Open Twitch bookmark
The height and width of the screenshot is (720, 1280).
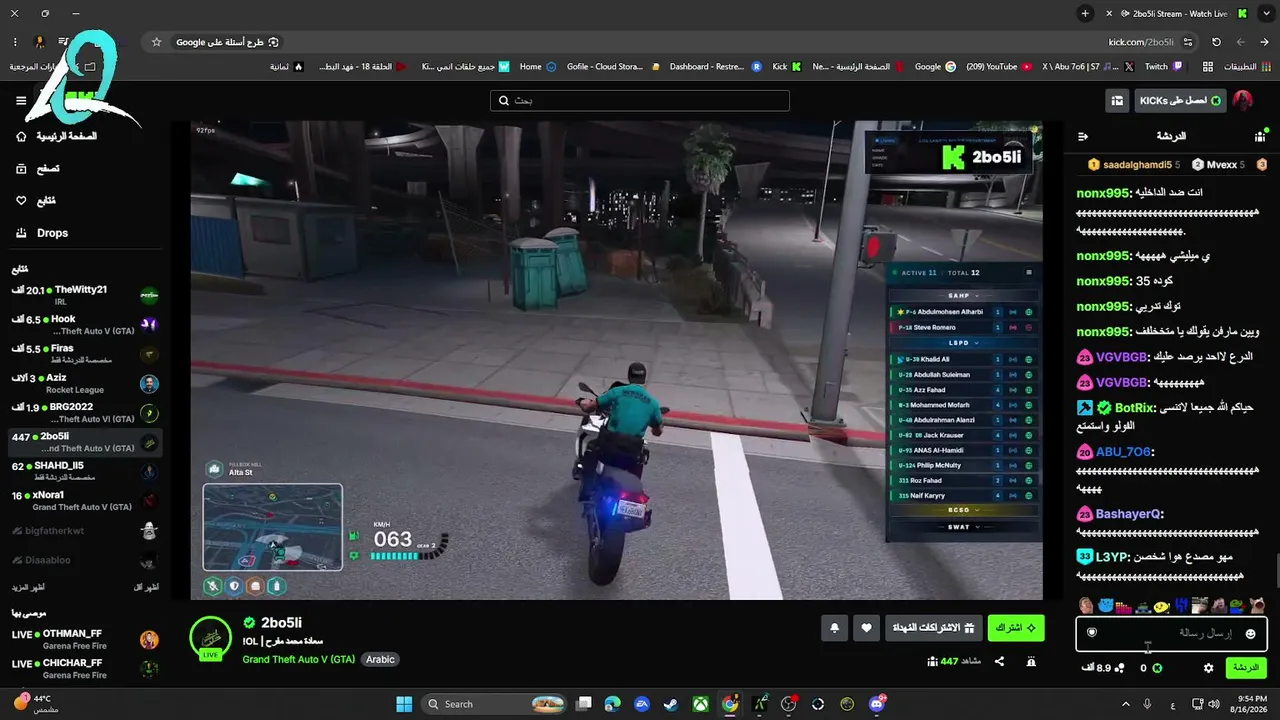click(x=1163, y=67)
